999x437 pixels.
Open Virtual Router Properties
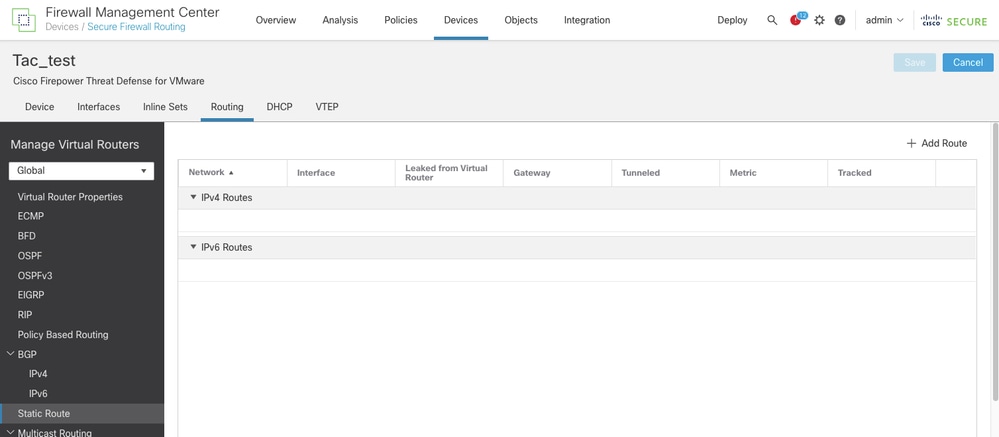click(70, 197)
